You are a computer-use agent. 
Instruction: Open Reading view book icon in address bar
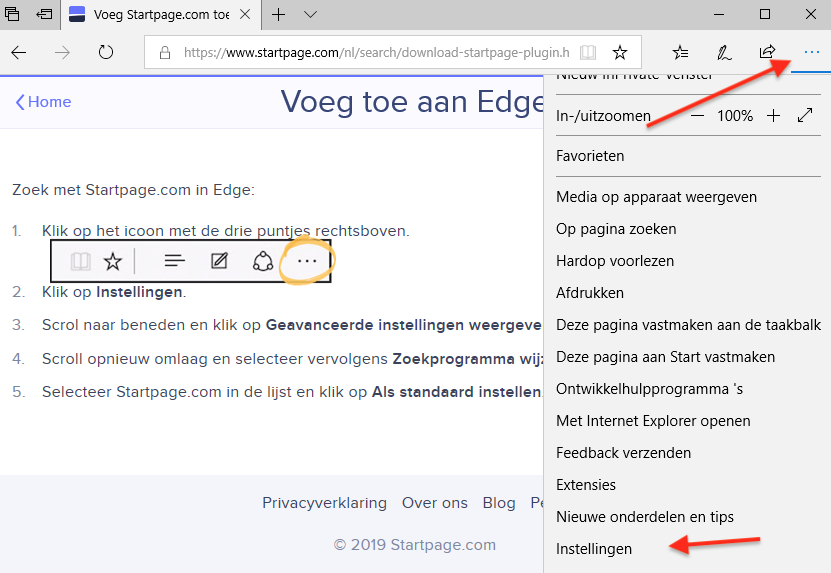pos(589,53)
